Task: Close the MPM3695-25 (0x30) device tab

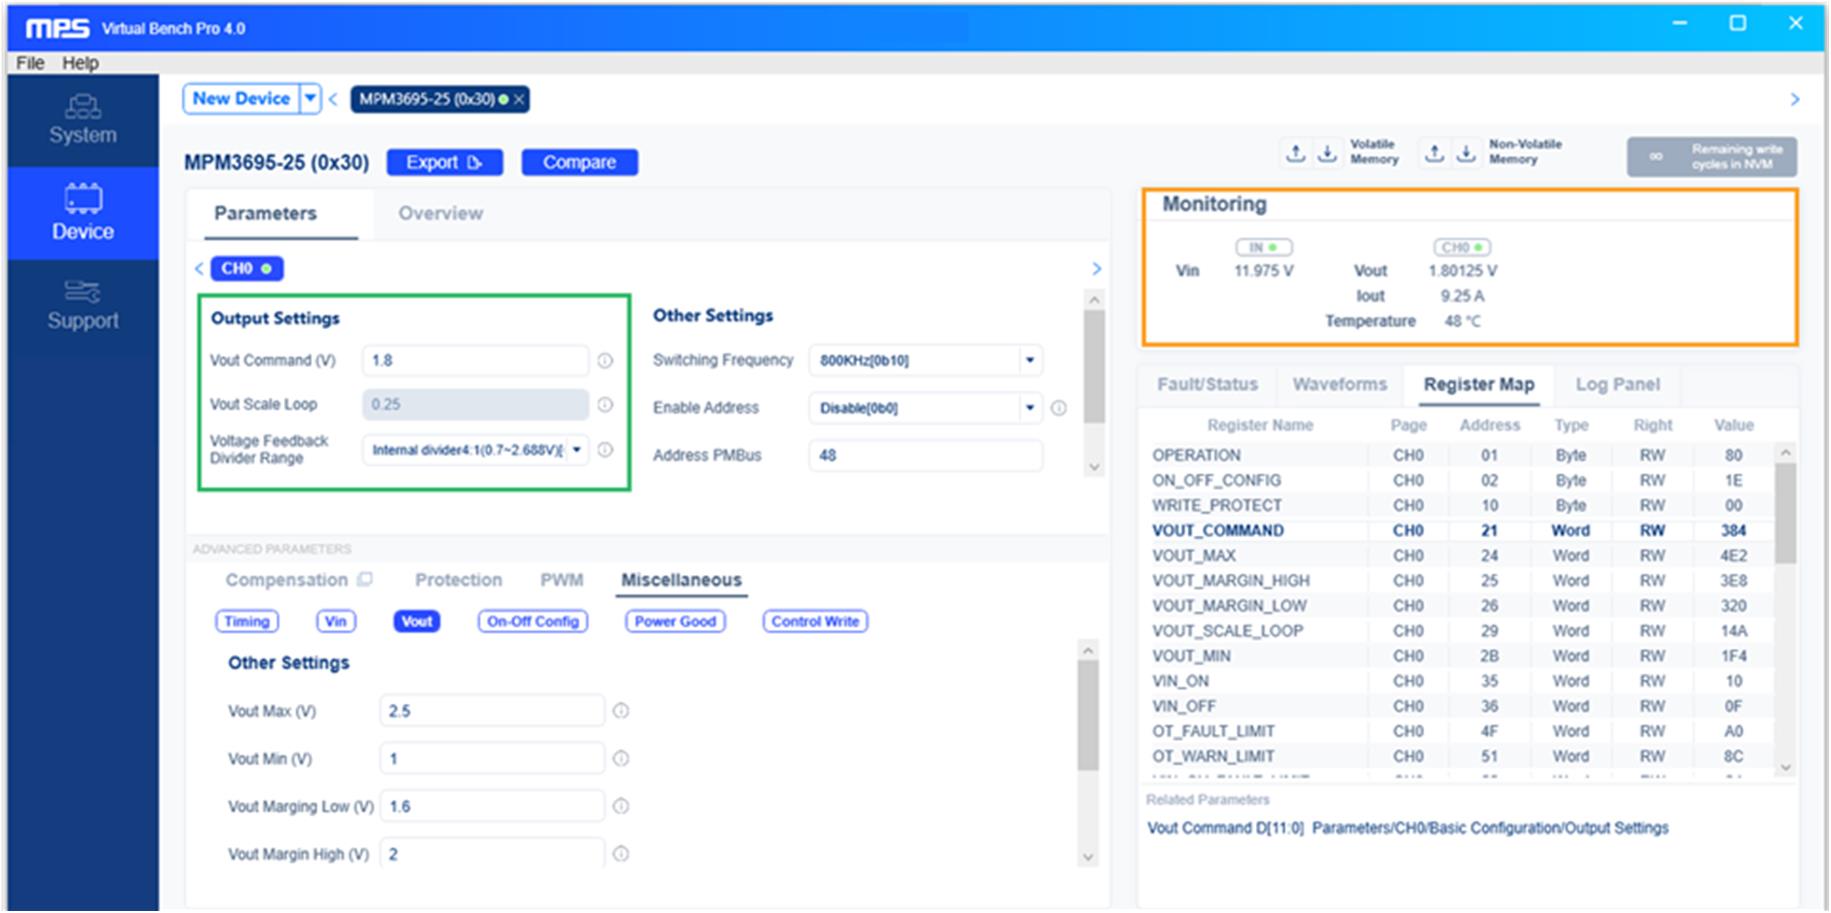Action: (x=519, y=100)
